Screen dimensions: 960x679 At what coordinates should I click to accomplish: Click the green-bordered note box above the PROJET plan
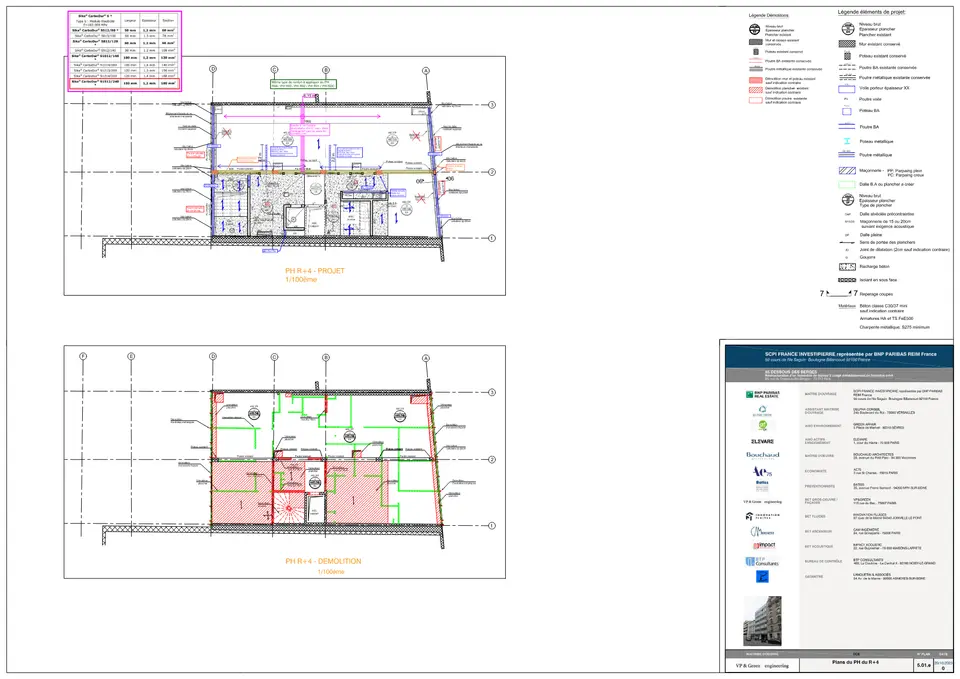click(304, 84)
